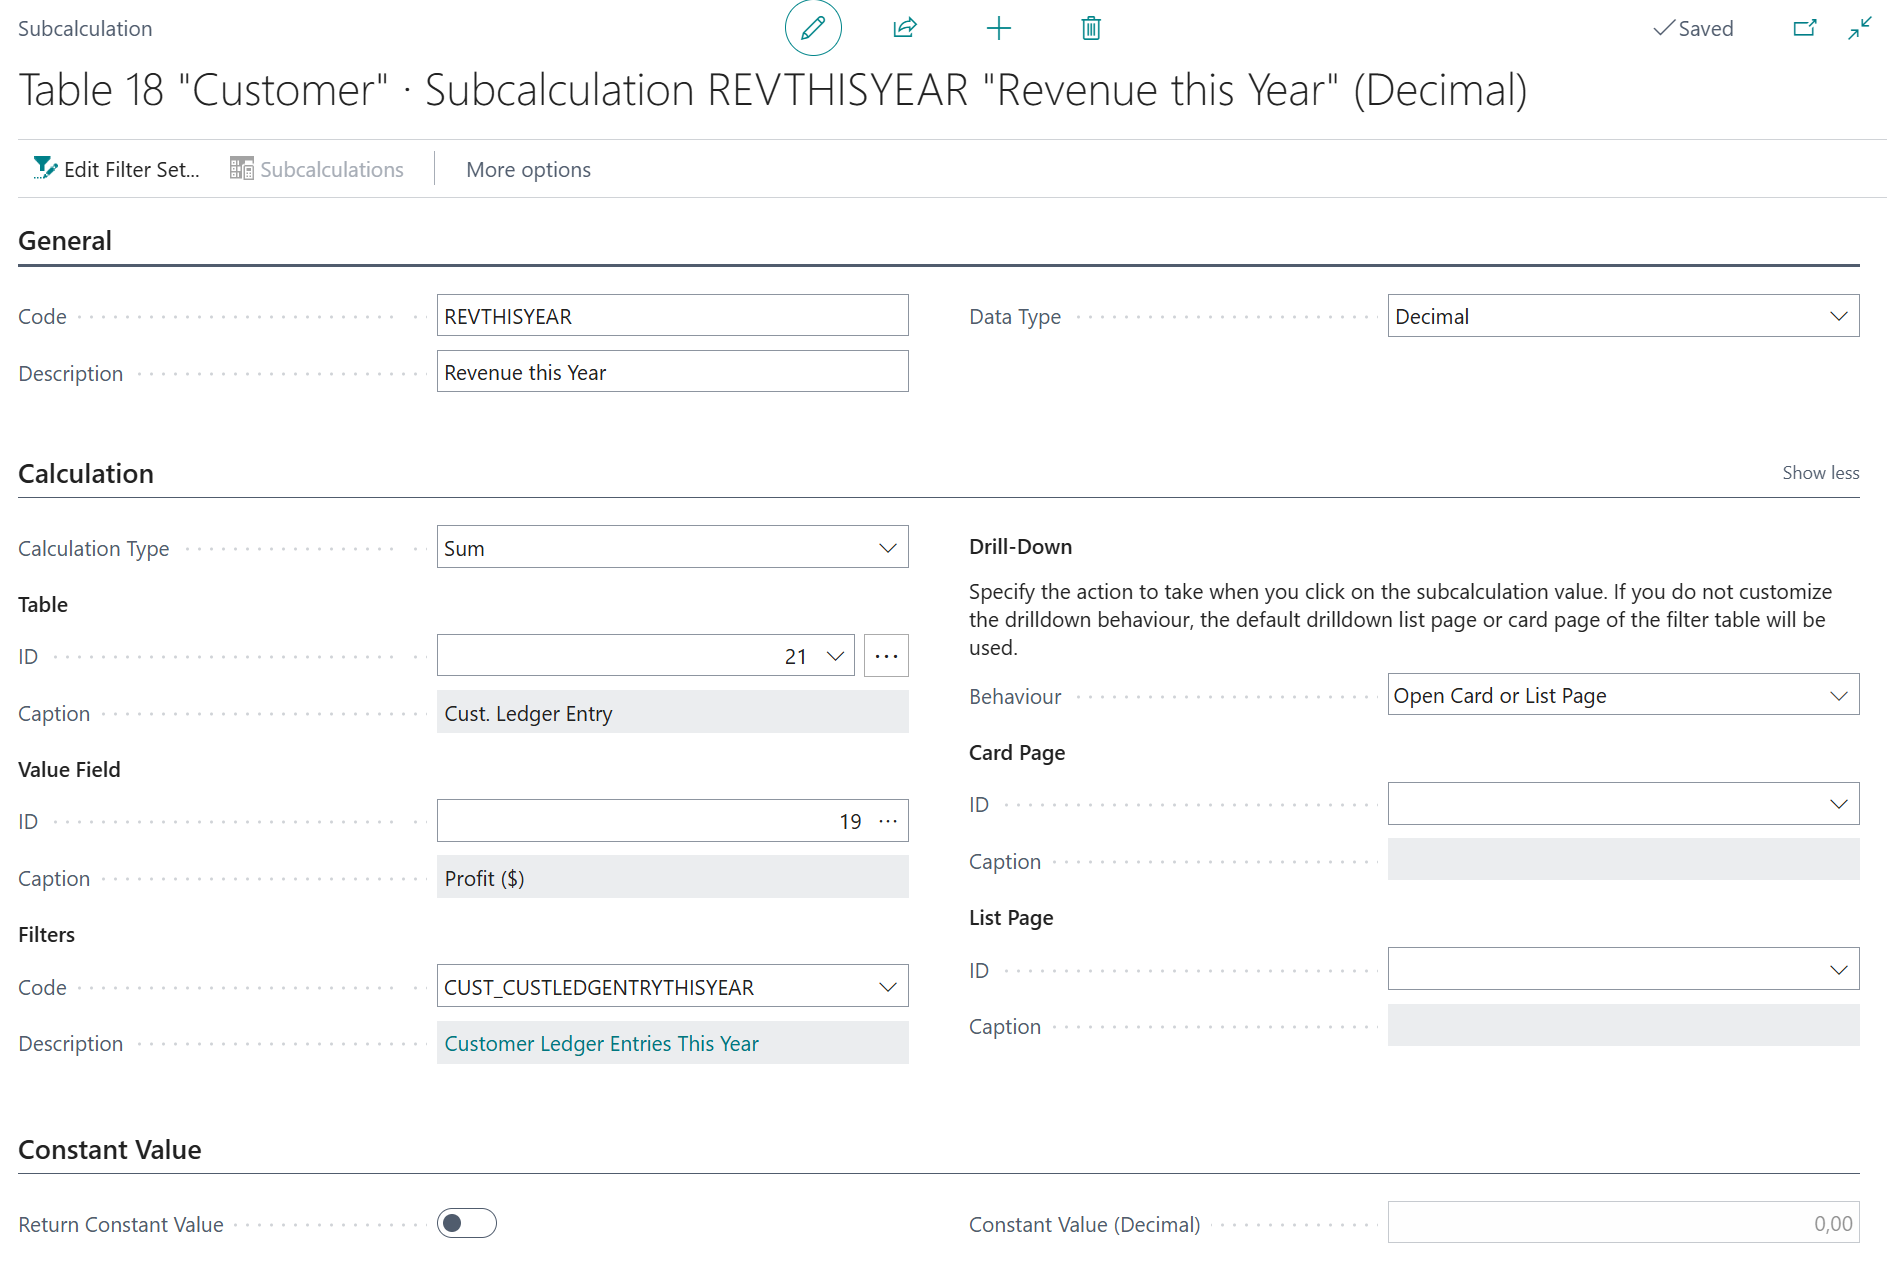Click the collapse page arrows icon

pos(1859,28)
